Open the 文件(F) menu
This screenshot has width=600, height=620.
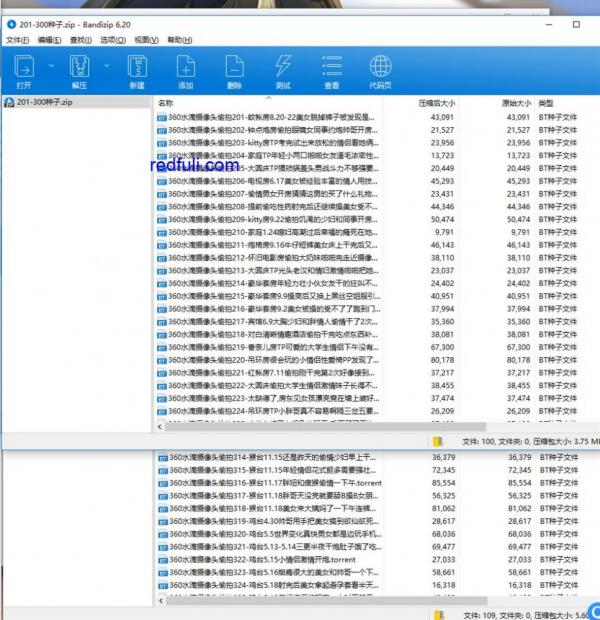click(x=17, y=40)
